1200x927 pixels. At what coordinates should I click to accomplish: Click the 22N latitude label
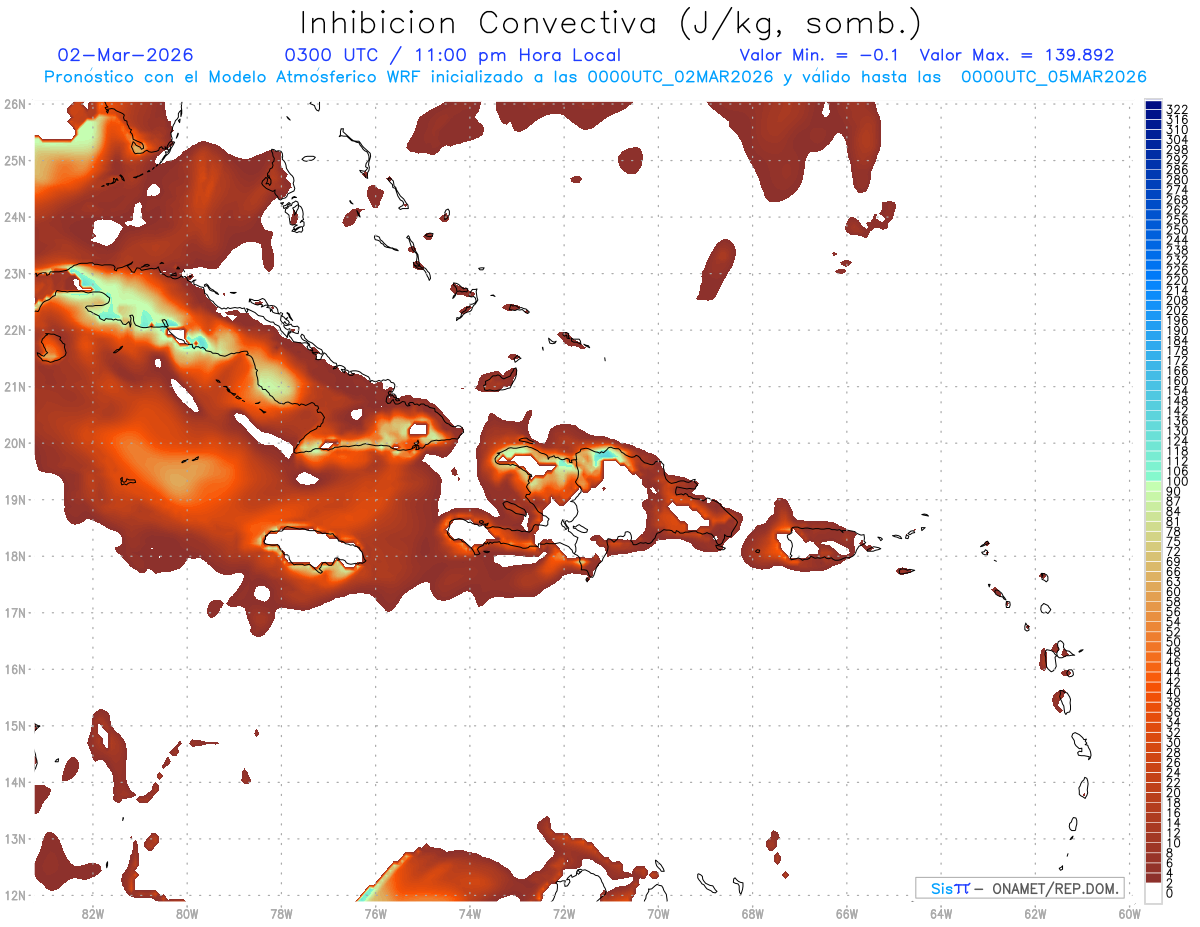15,330
